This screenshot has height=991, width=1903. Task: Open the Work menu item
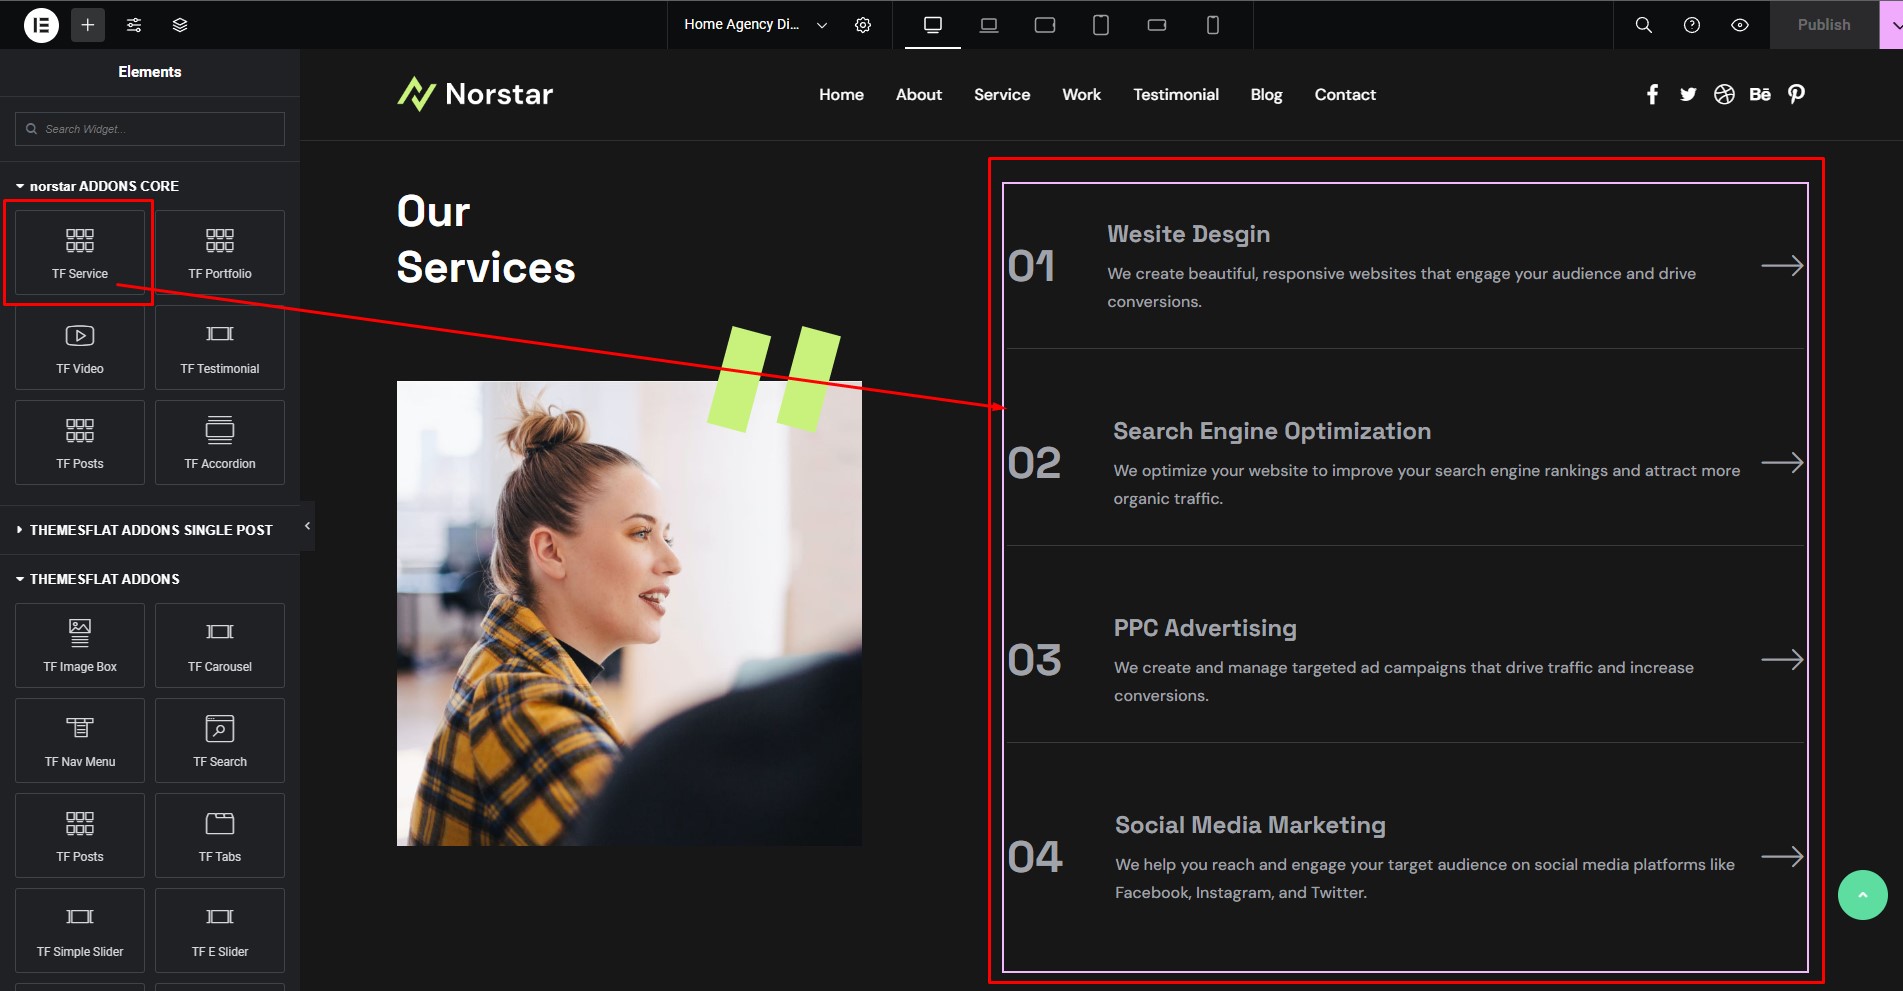click(1081, 94)
